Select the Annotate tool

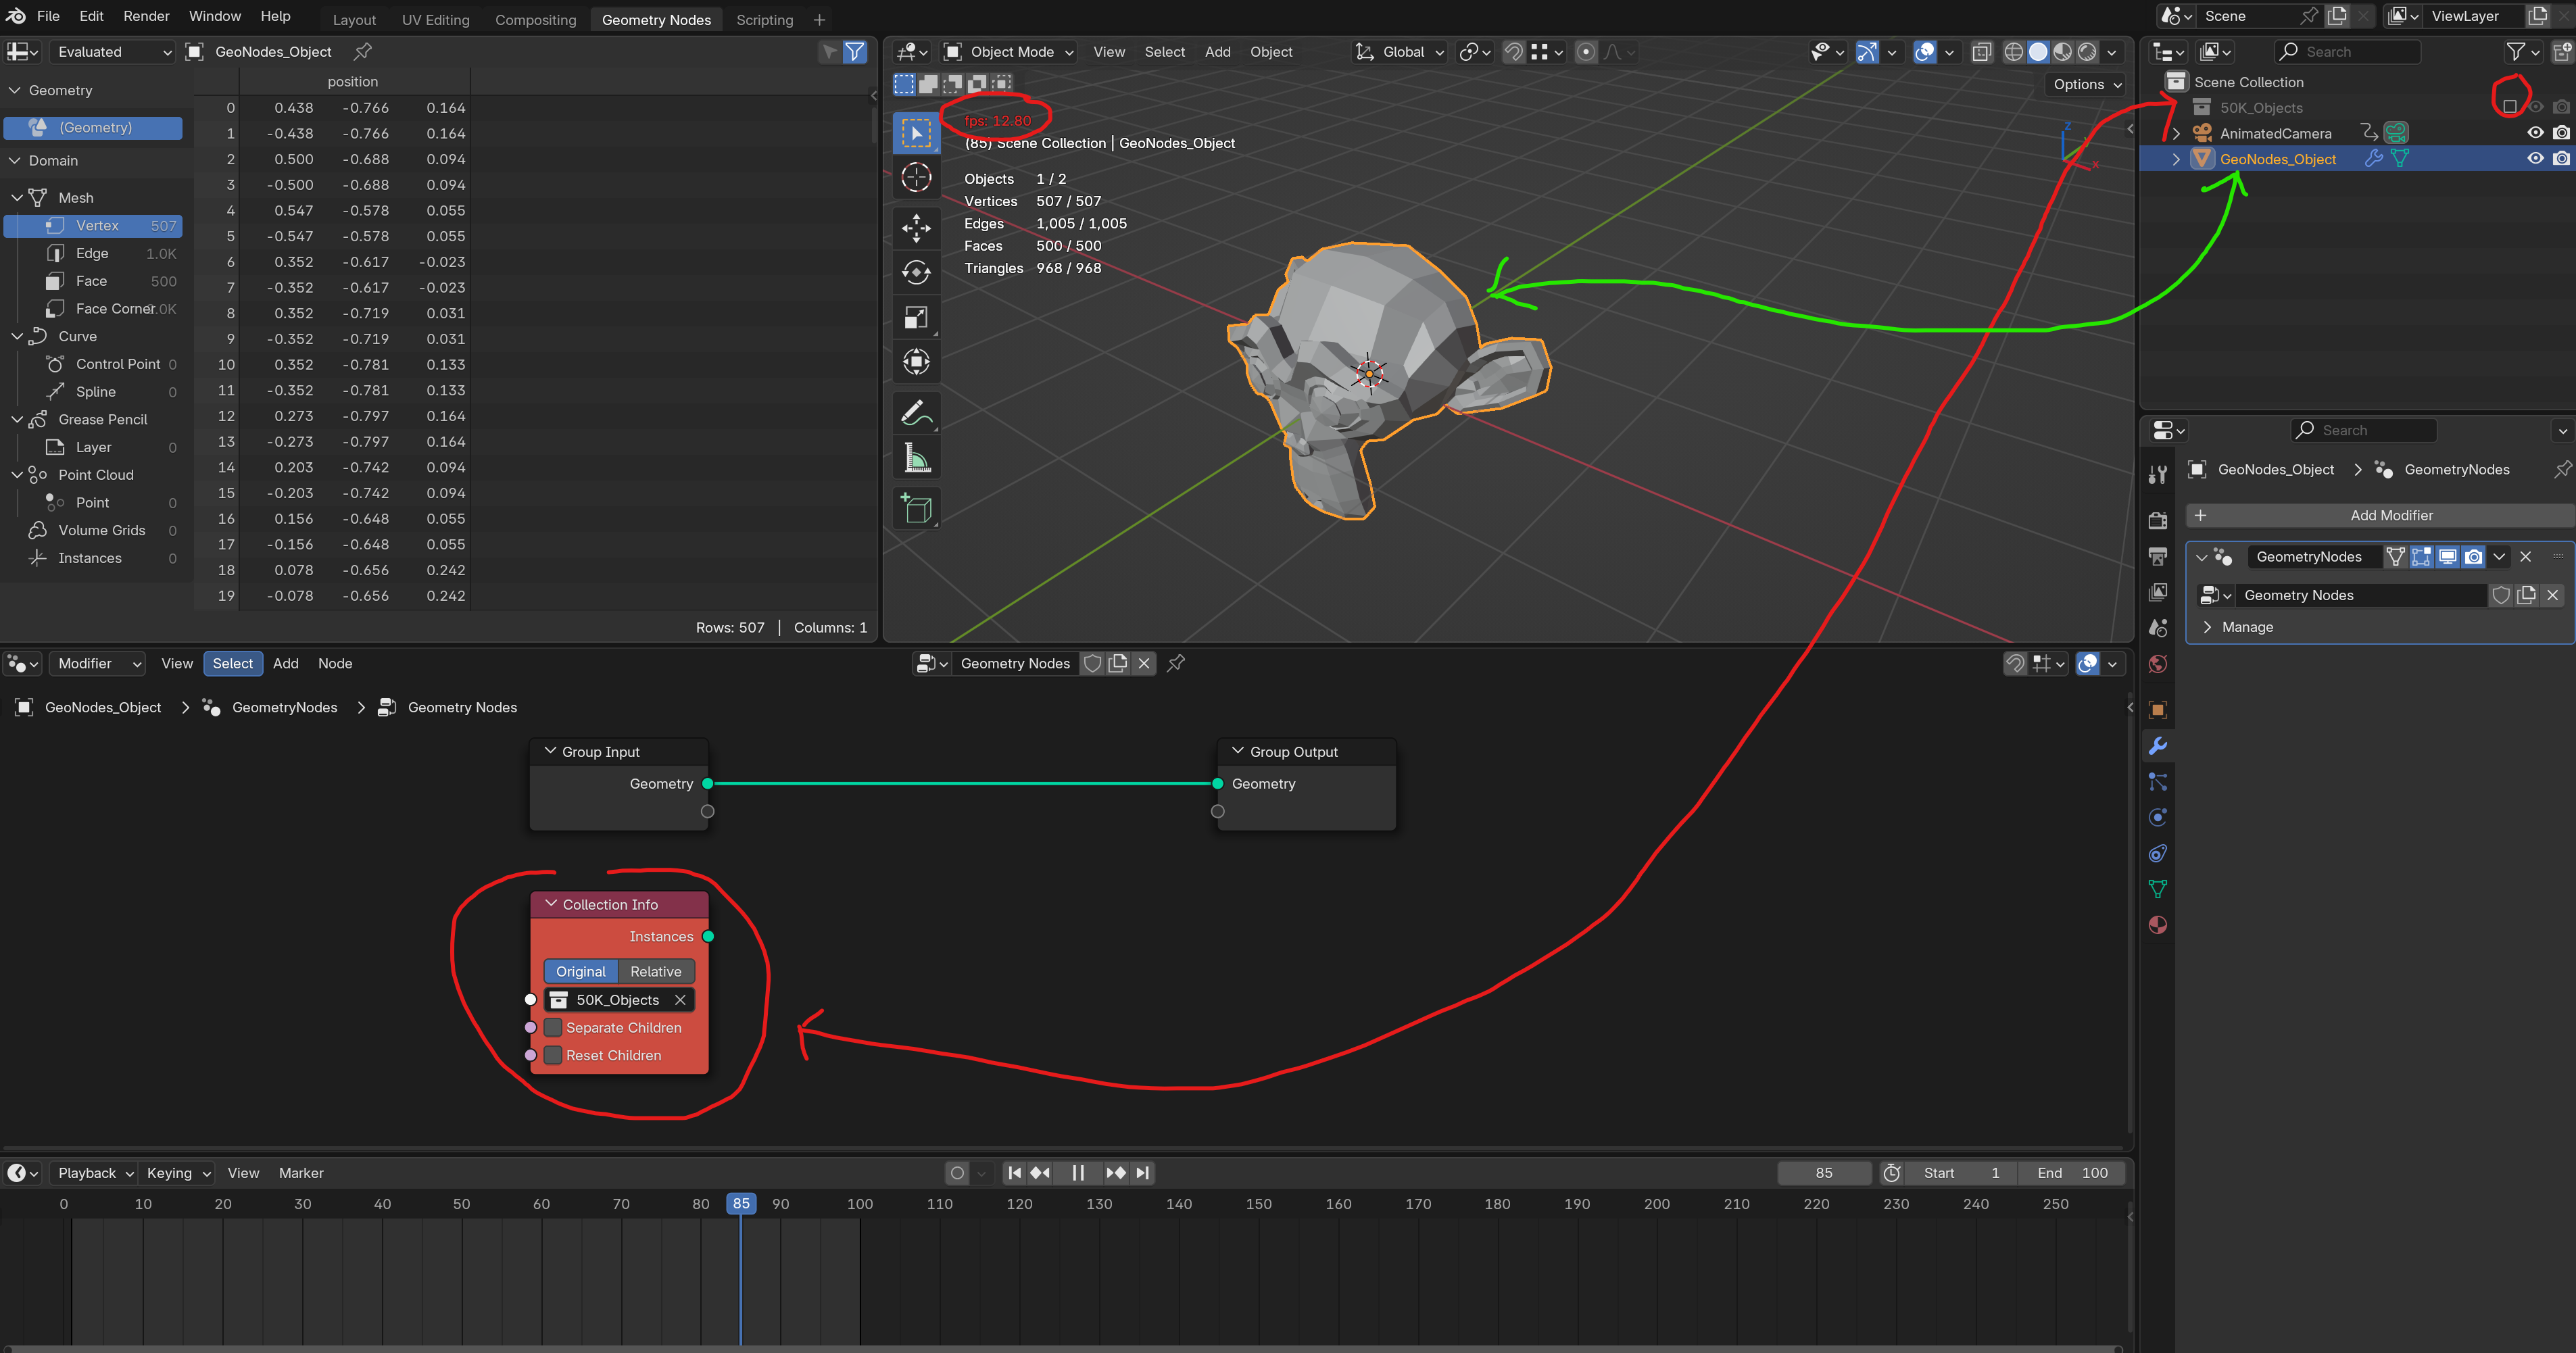point(916,413)
